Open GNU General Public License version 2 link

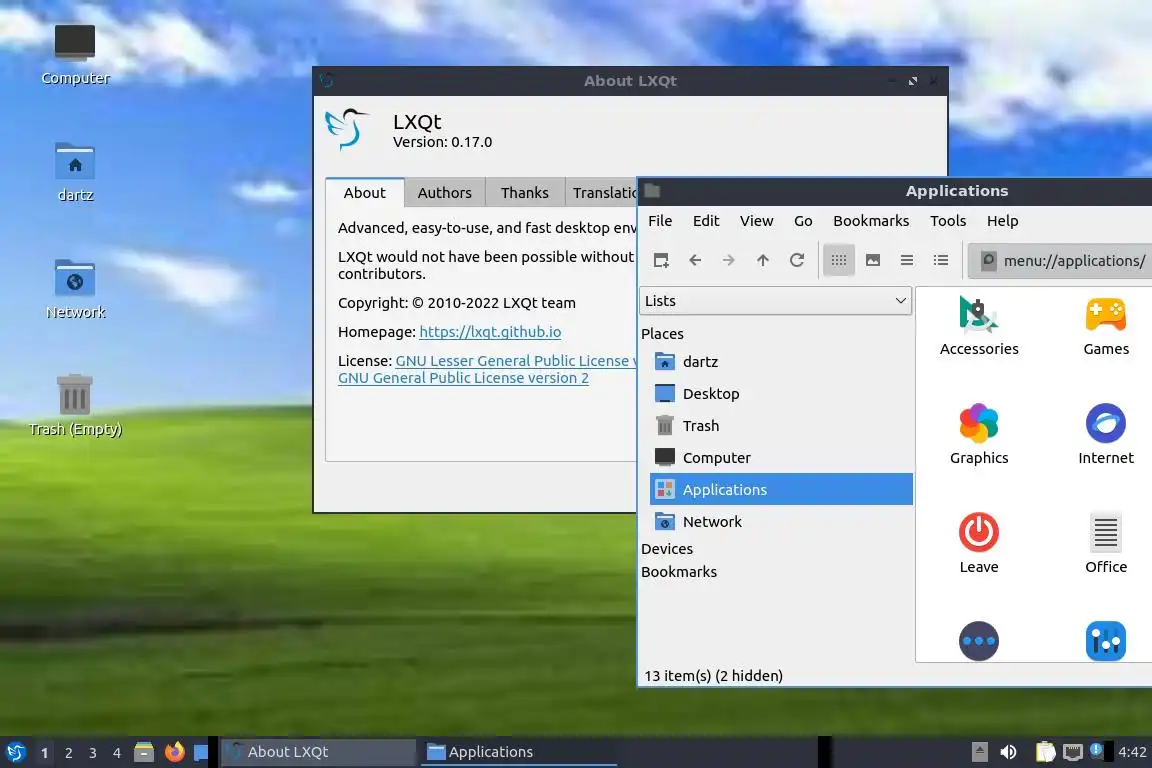pyautogui.click(x=463, y=378)
